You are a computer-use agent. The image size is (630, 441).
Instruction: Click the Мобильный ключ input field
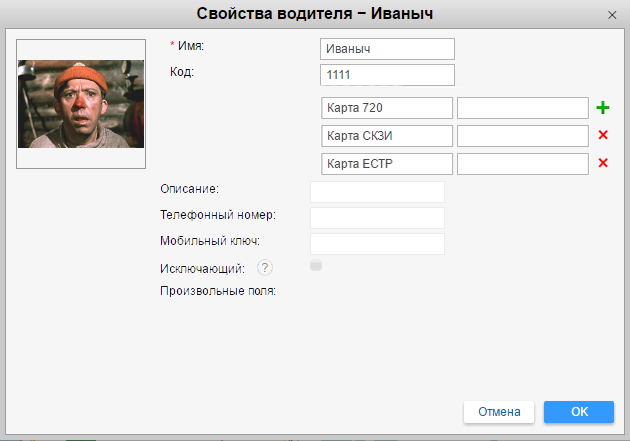(x=377, y=244)
